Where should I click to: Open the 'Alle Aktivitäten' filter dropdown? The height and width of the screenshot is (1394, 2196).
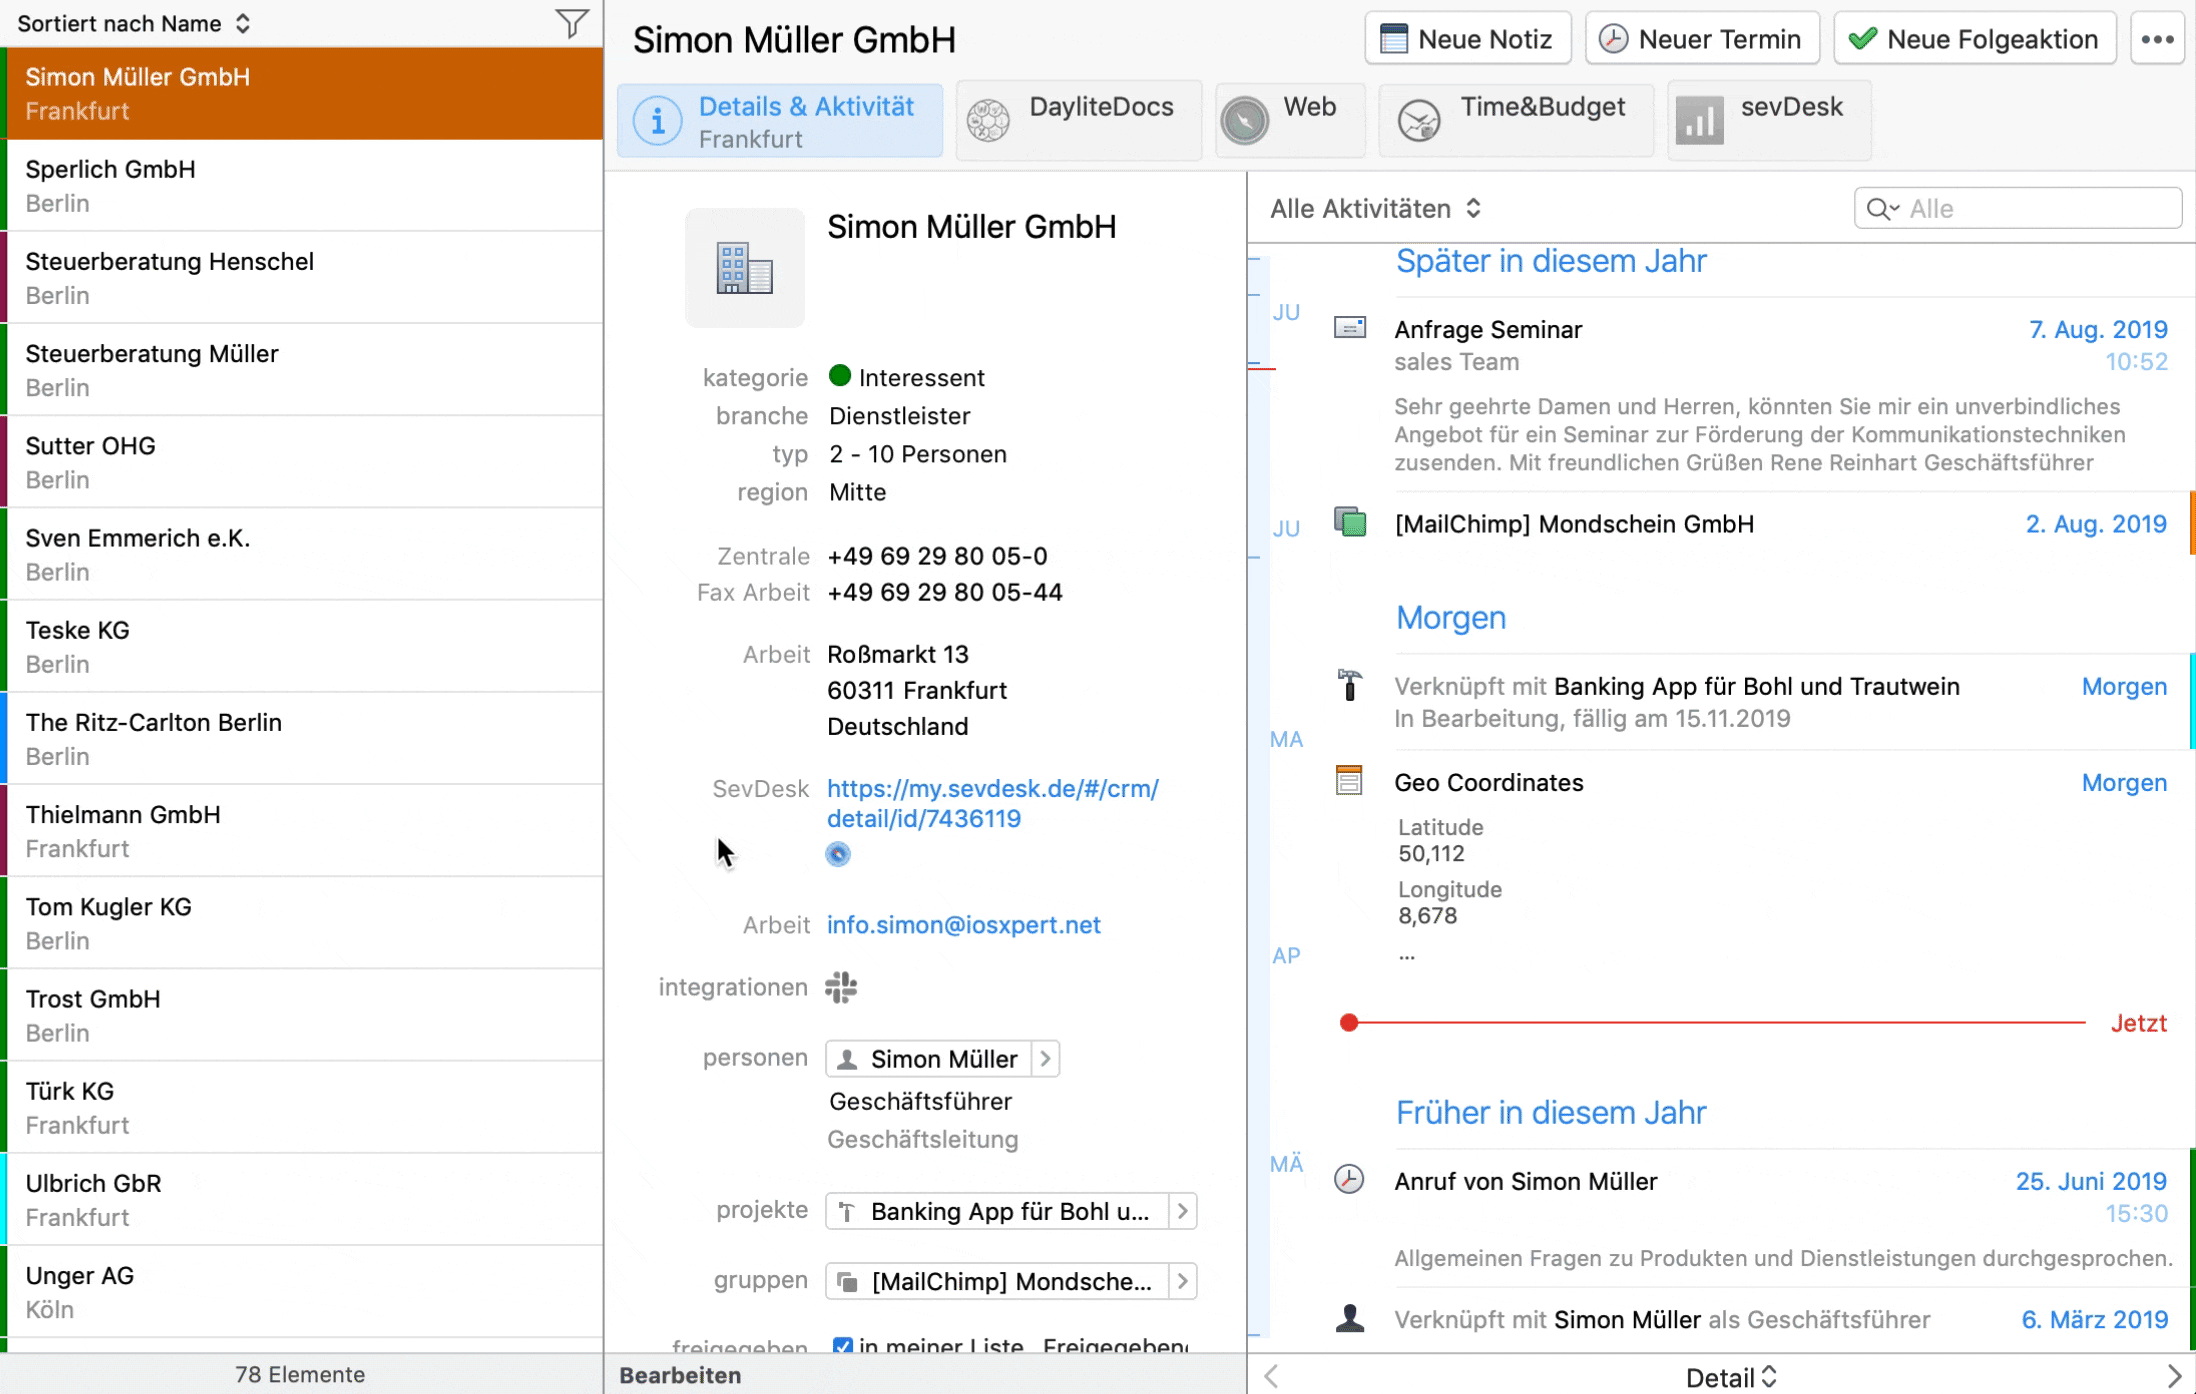click(x=1375, y=208)
